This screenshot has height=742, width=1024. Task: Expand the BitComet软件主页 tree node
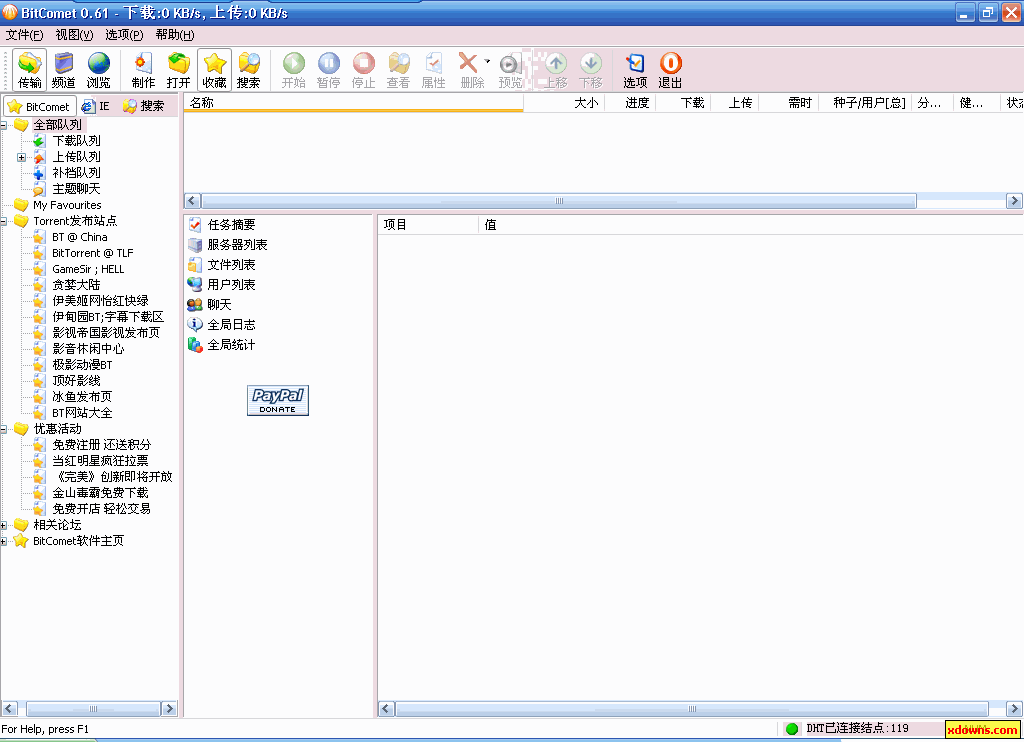[3, 541]
